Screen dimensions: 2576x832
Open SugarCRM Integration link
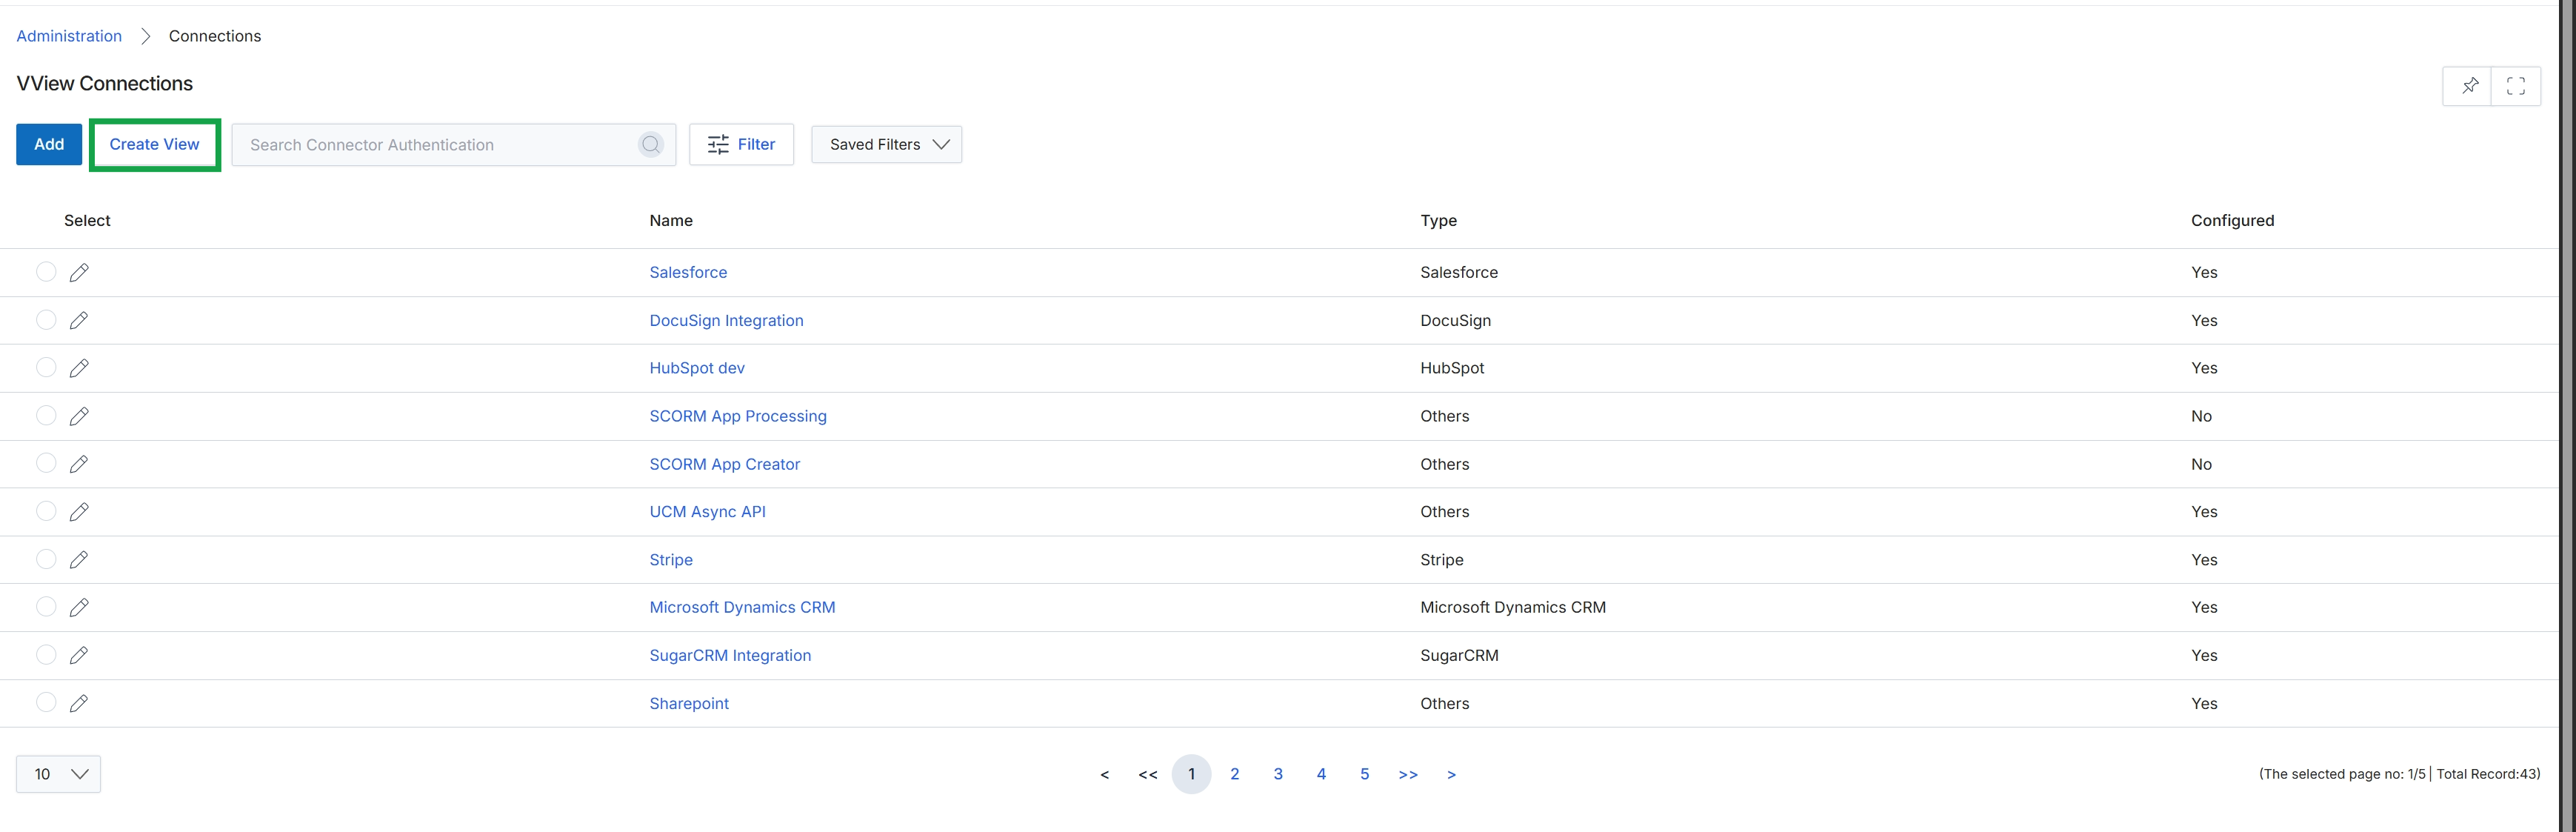click(x=730, y=655)
